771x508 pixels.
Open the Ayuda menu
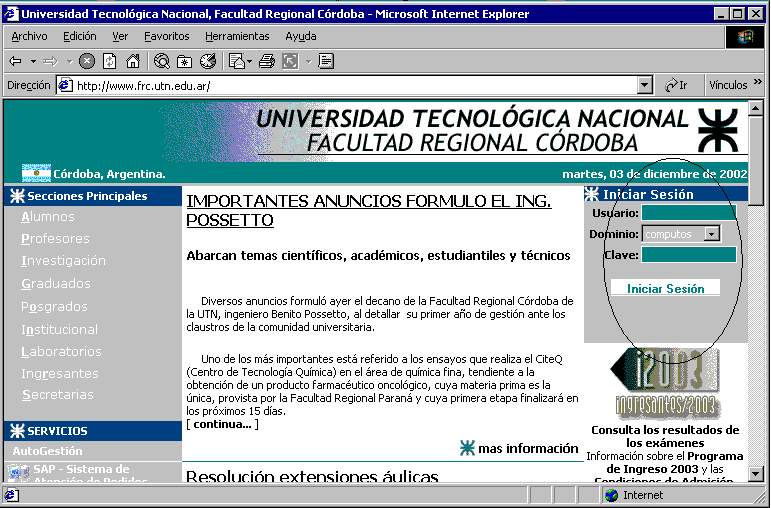point(301,36)
